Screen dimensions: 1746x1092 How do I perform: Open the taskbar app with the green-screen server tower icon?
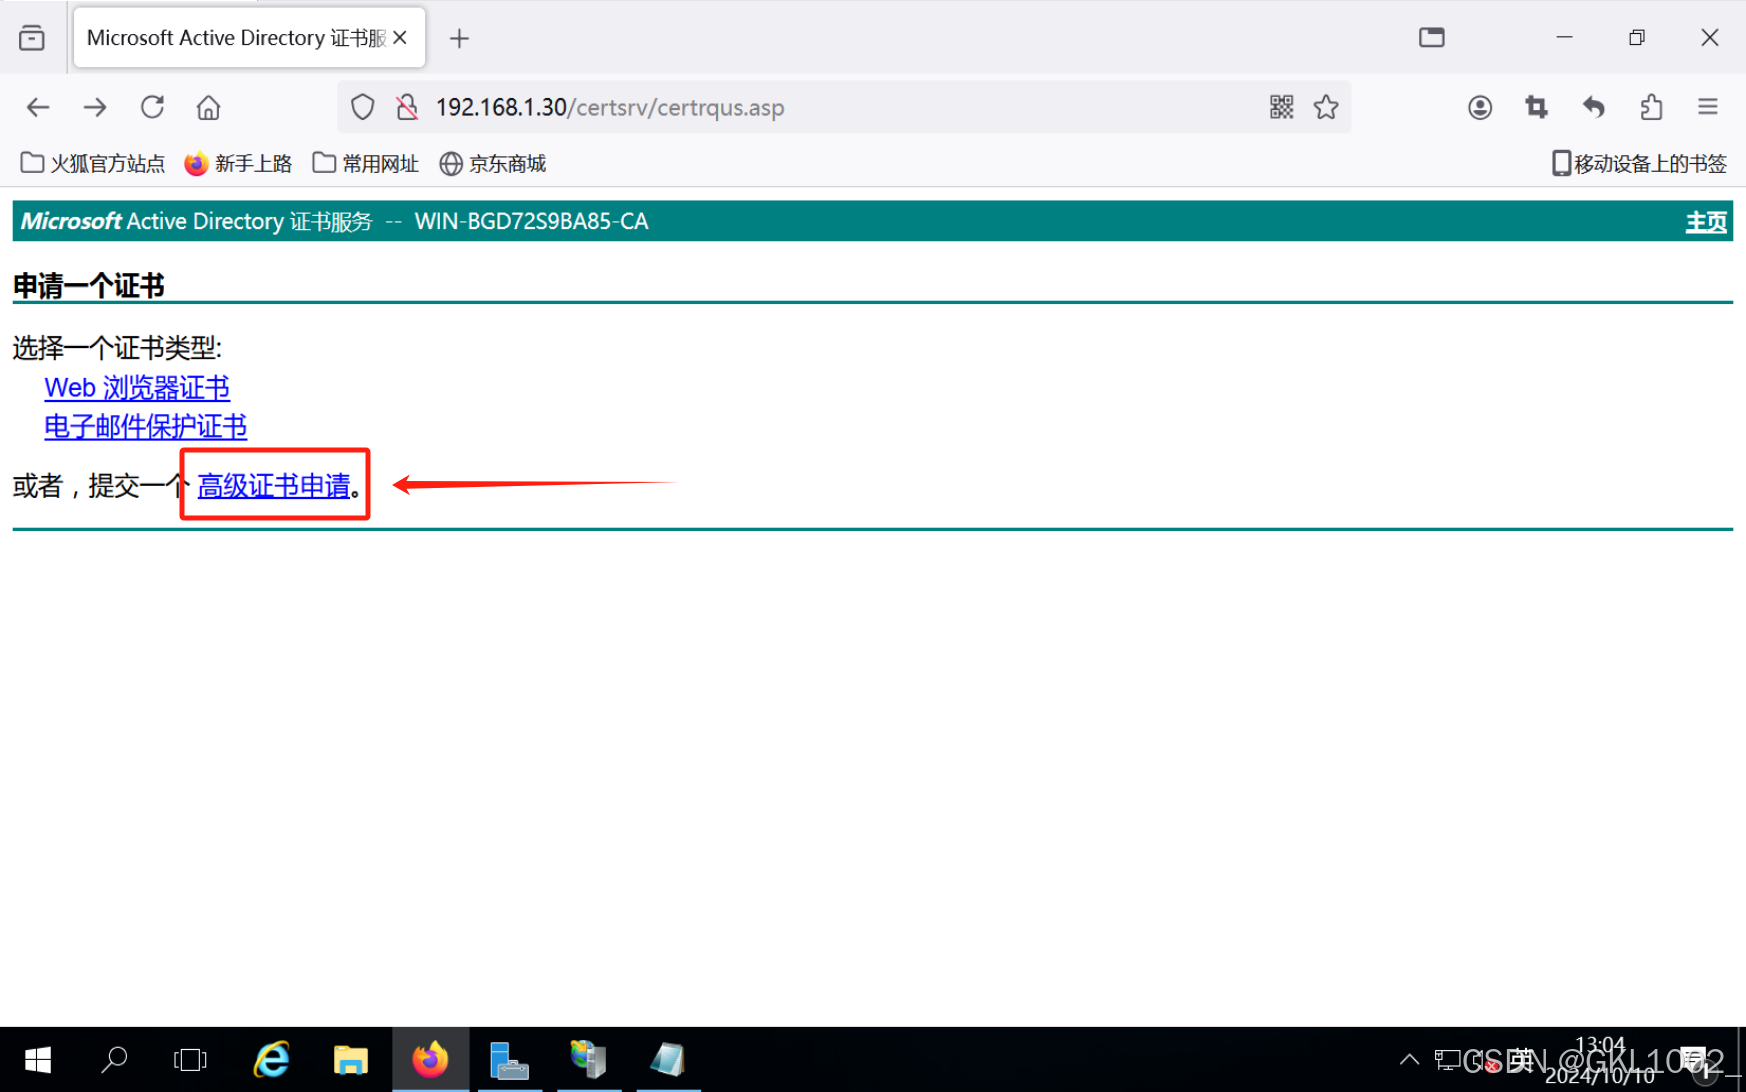pyautogui.click(x=588, y=1060)
